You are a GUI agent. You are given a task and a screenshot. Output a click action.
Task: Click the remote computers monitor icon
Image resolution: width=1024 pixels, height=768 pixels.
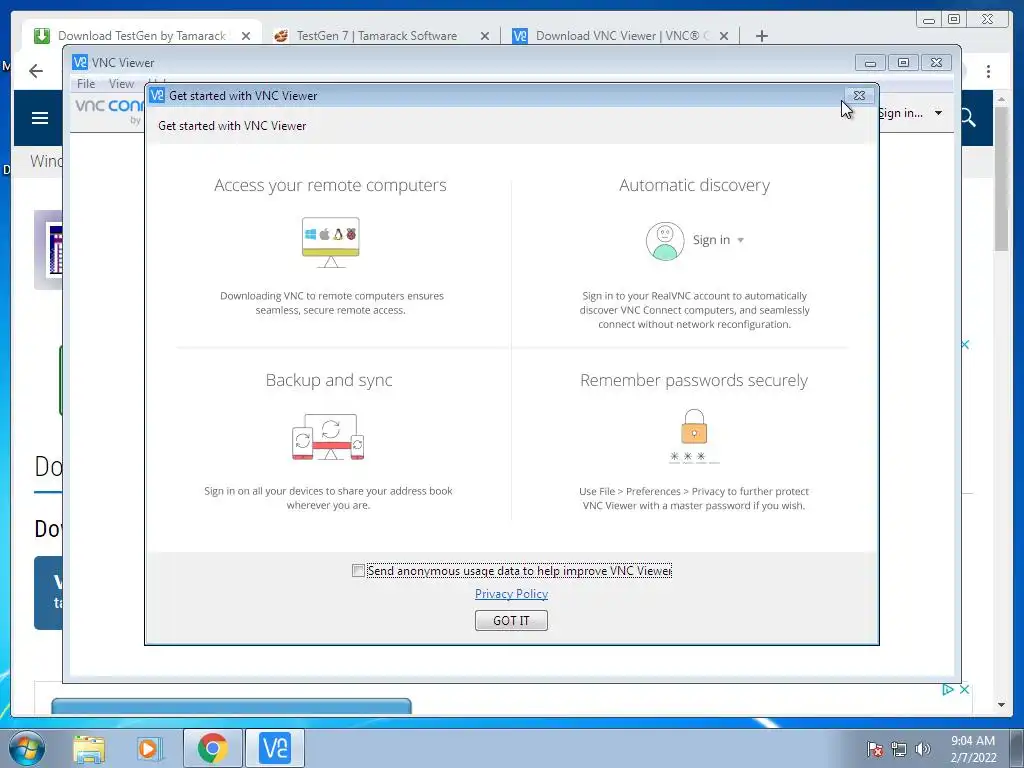330,242
